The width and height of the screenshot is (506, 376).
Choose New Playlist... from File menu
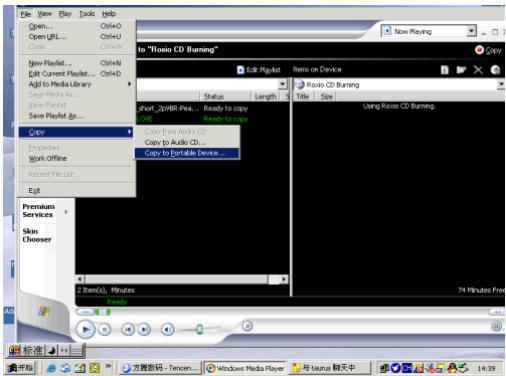(x=77, y=63)
